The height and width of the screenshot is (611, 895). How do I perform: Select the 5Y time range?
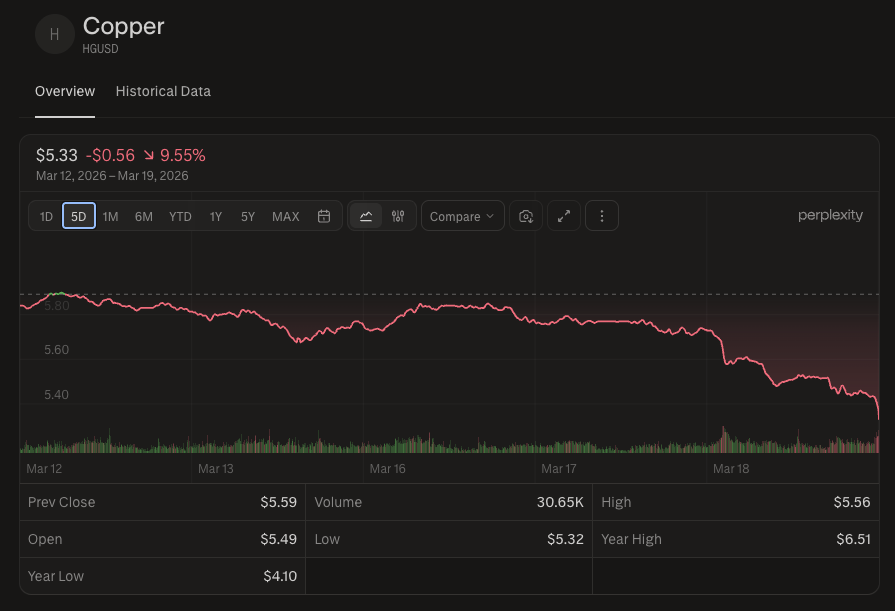[248, 216]
